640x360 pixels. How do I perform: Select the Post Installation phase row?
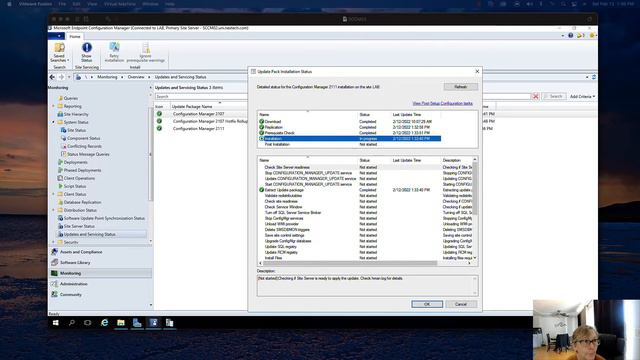[x=349, y=144]
